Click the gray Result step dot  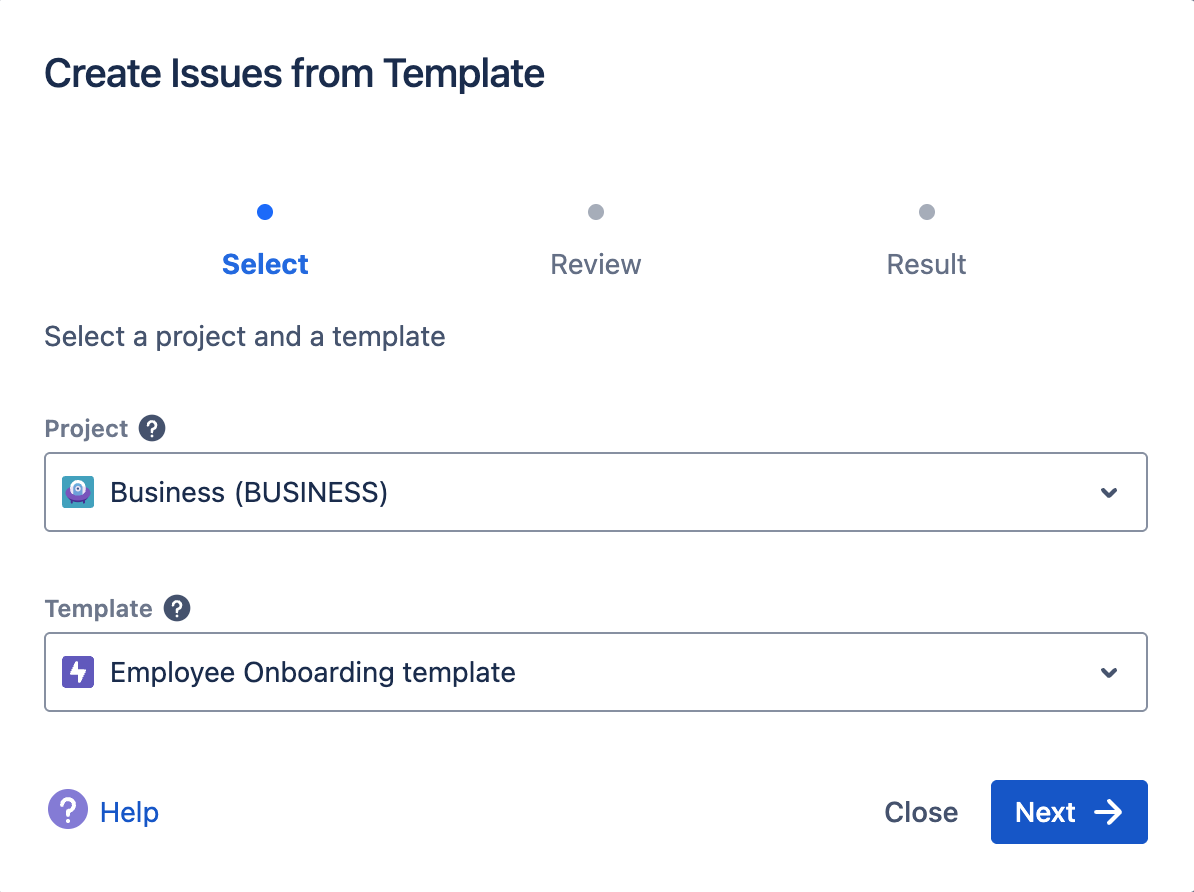[927, 212]
